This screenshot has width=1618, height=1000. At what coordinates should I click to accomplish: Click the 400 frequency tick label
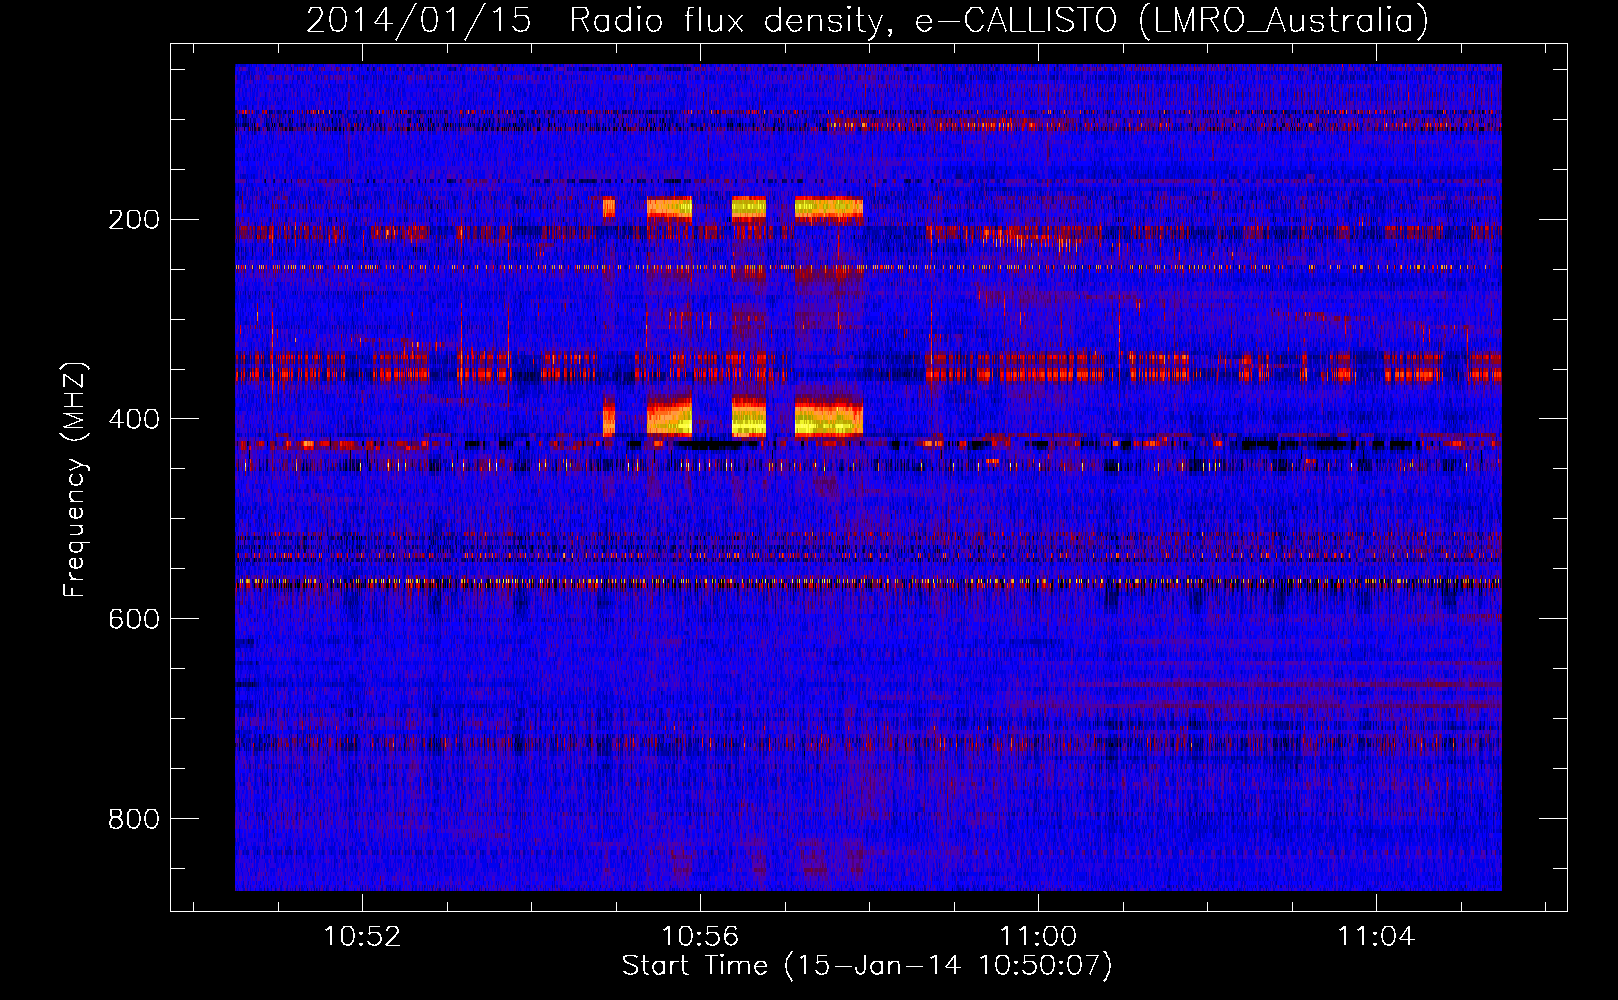click(134, 419)
